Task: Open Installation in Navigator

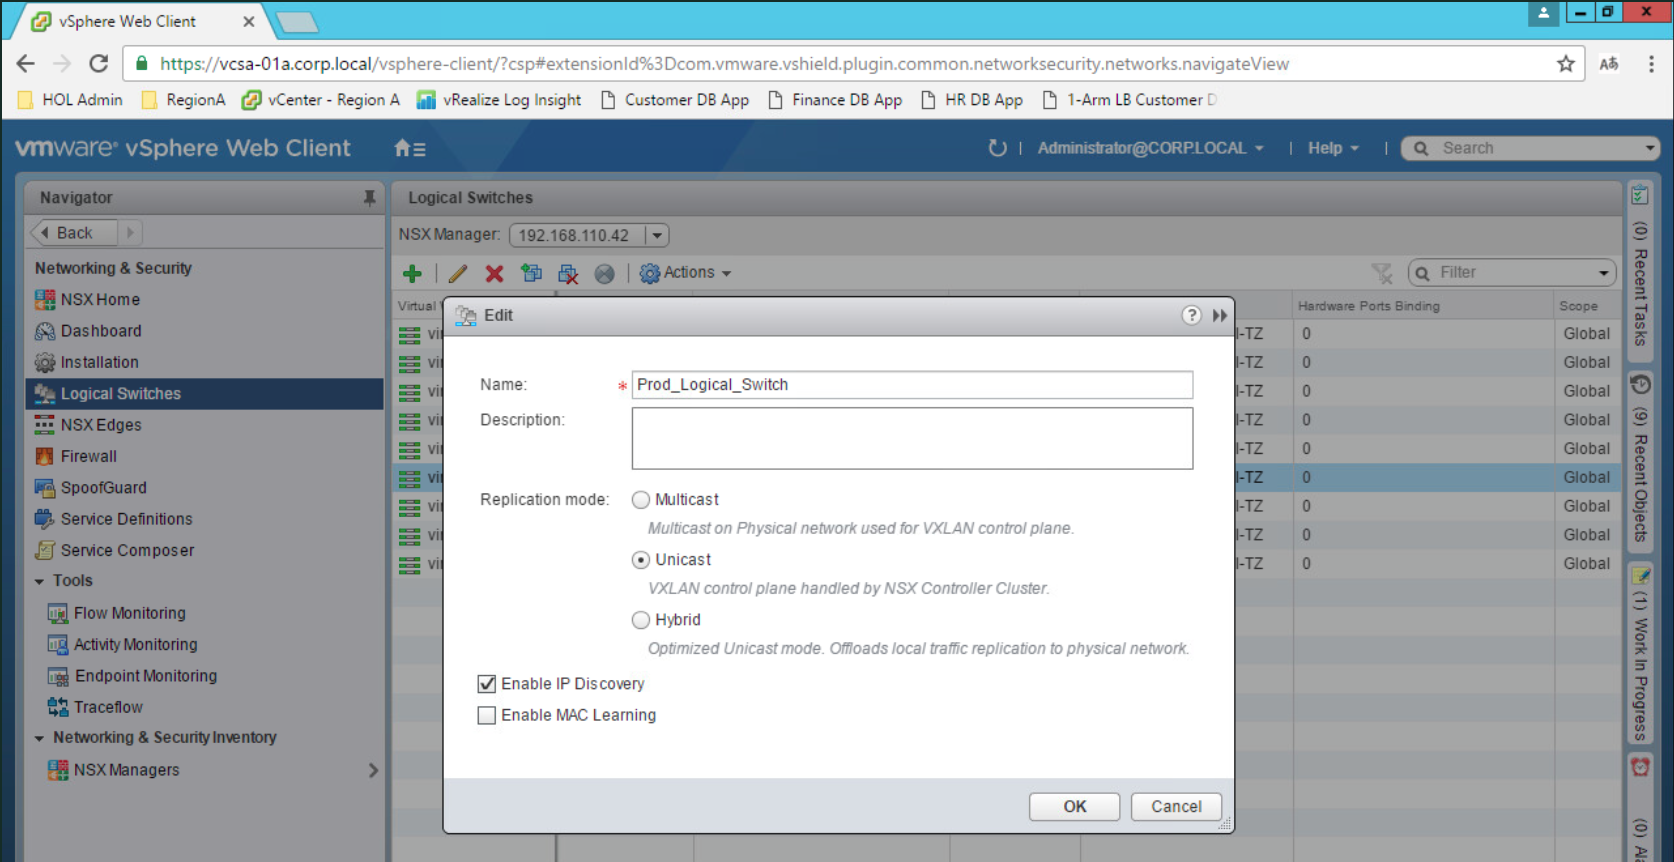Action: click(99, 362)
